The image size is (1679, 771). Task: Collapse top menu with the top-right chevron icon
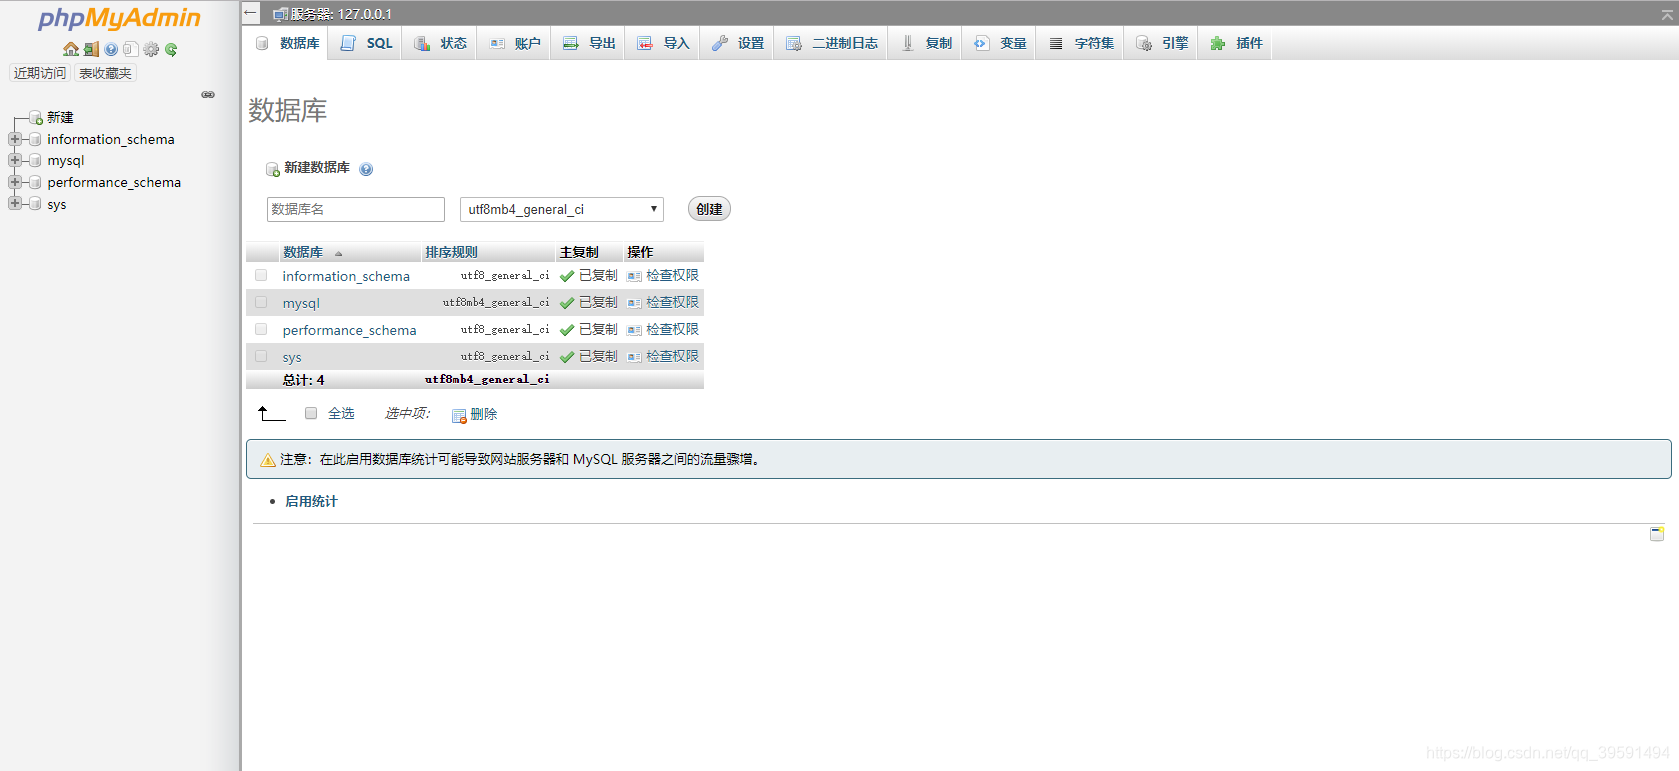(x=1667, y=14)
